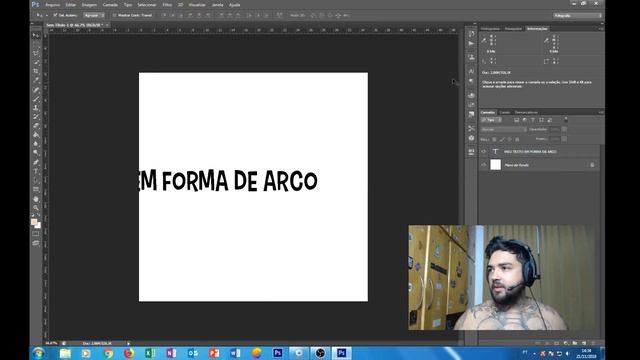Select the Dodge tool

36,153
